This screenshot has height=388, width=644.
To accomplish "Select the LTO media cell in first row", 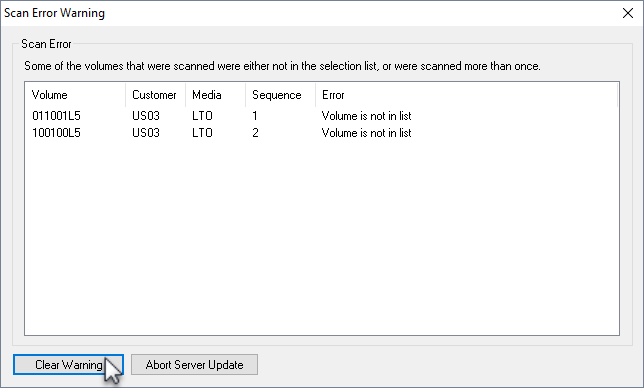I will point(202,116).
